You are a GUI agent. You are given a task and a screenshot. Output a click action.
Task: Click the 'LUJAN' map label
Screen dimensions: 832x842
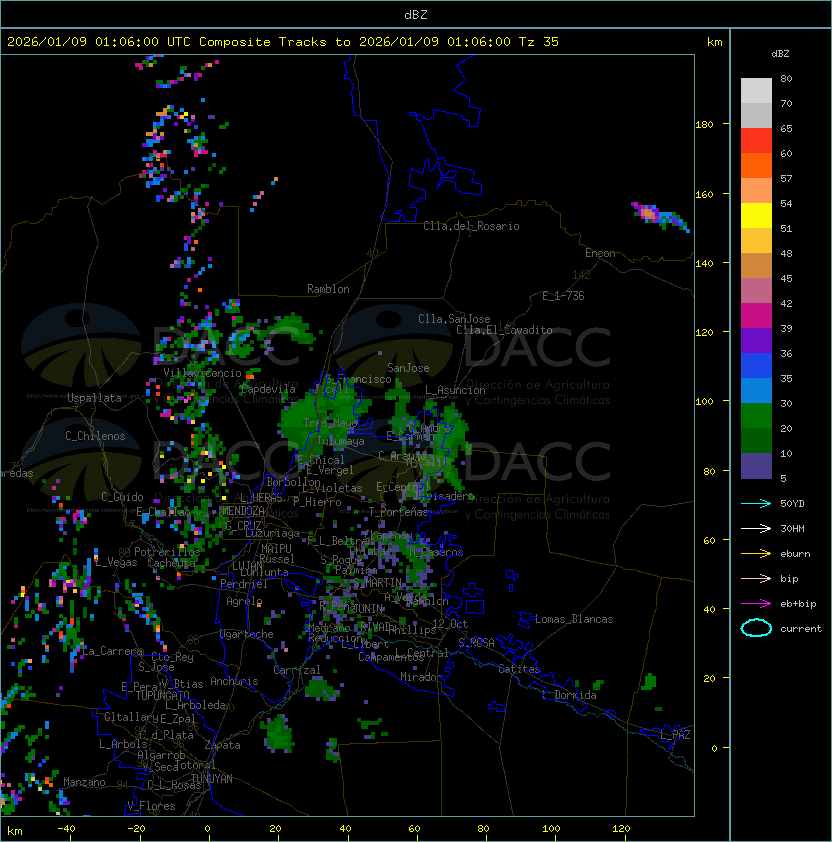(x=247, y=567)
